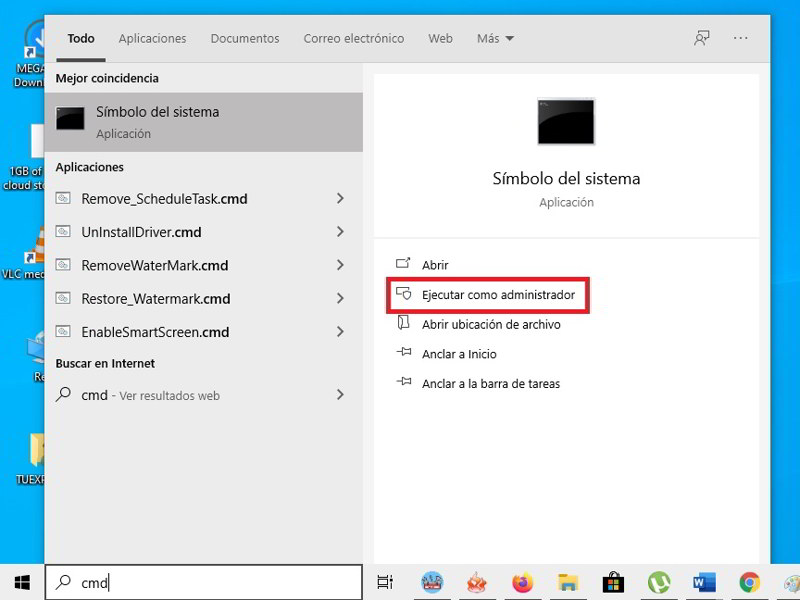Open Microsoft Word from the taskbar
This screenshot has height=600, width=800.
tap(704, 582)
